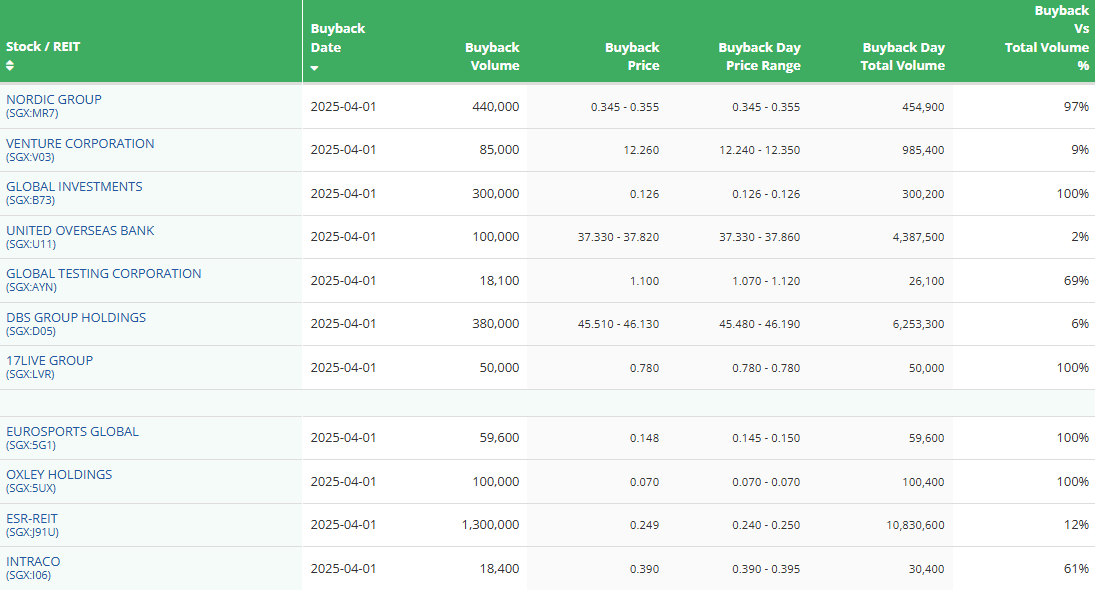This screenshot has height=590, width=1095.
Task: Select the (SGX:U11) ticker code
Action: point(31,244)
